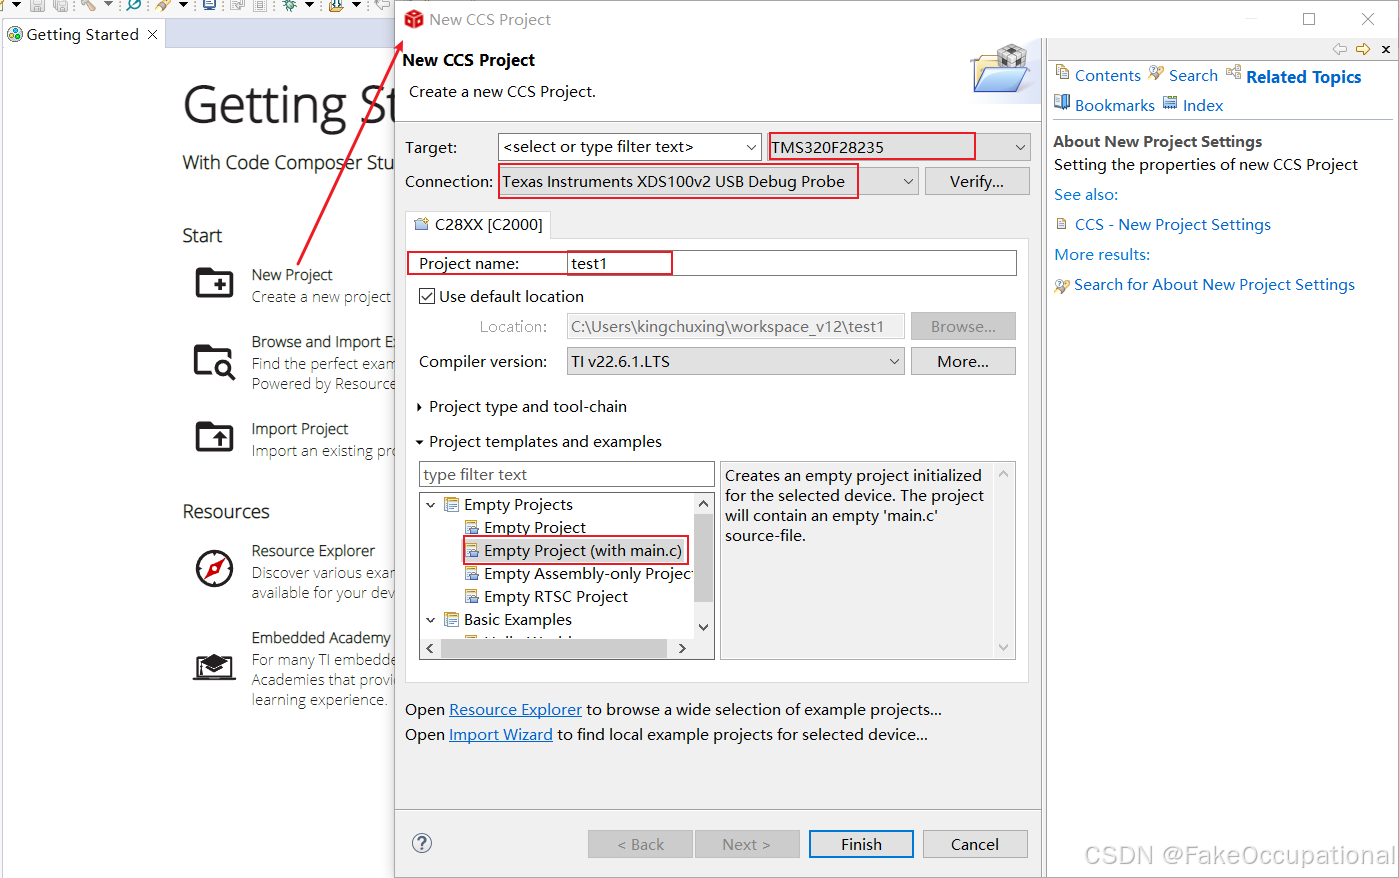The width and height of the screenshot is (1399, 878).
Task: Select Empty RTSC Project template
Action: point(556,597)
